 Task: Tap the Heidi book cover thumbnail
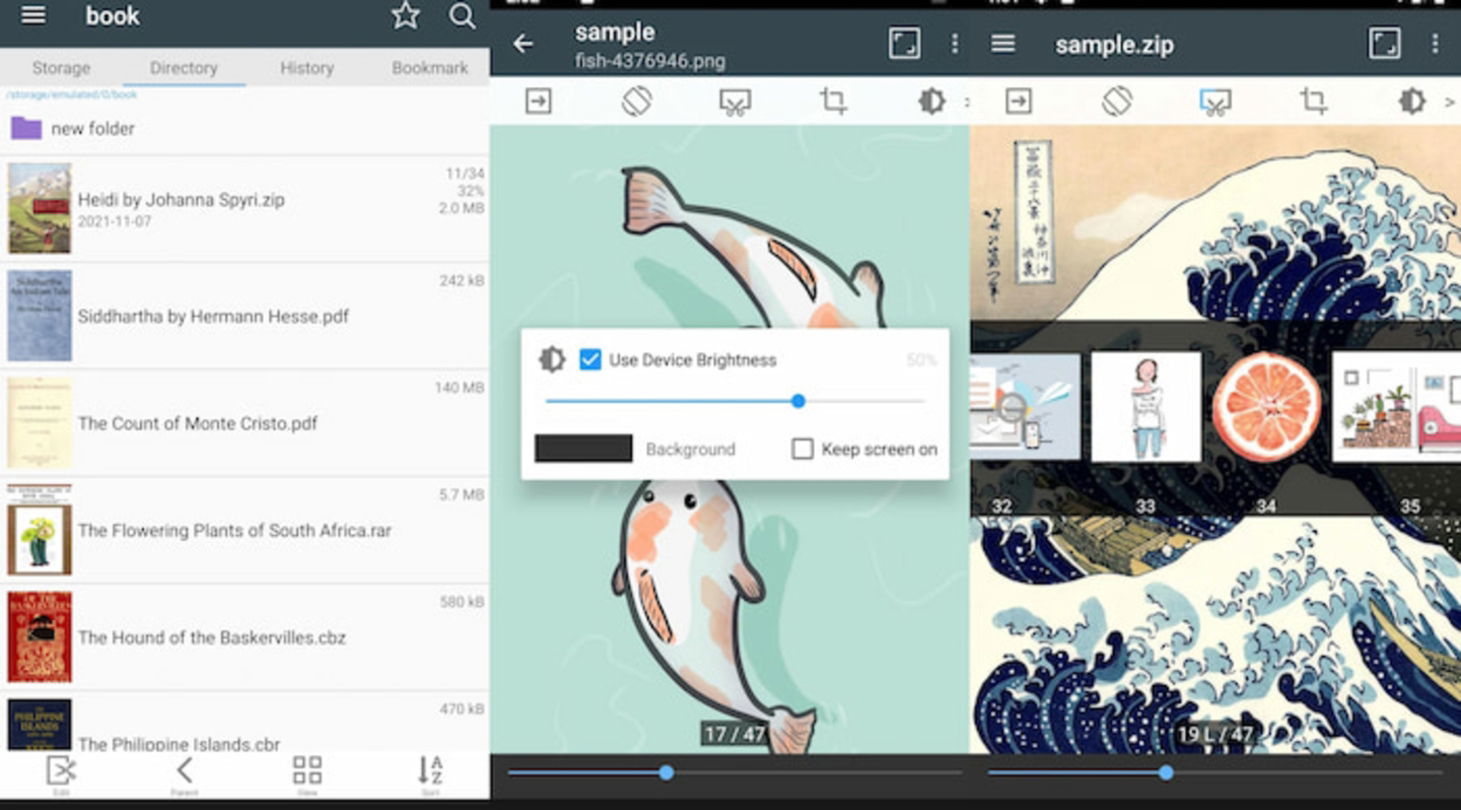coord(40,208)
